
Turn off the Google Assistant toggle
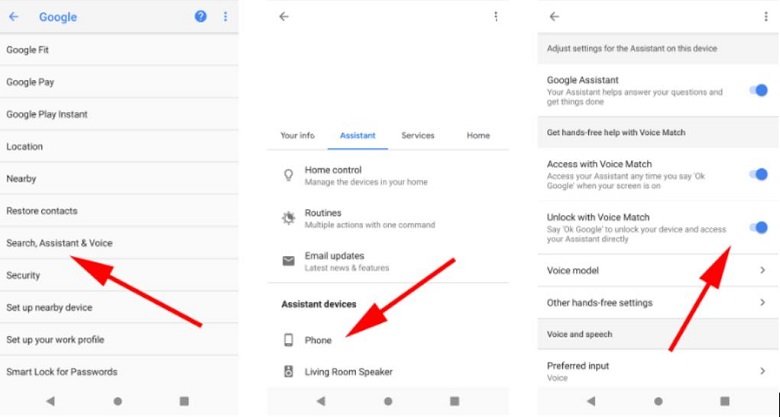758,91
